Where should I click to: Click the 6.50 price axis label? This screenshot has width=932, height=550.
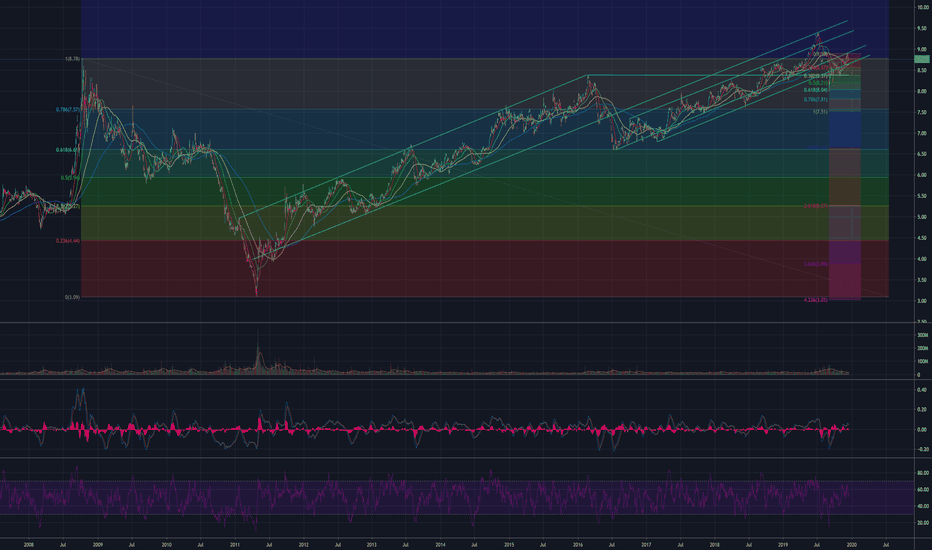[x=921, y=155]
